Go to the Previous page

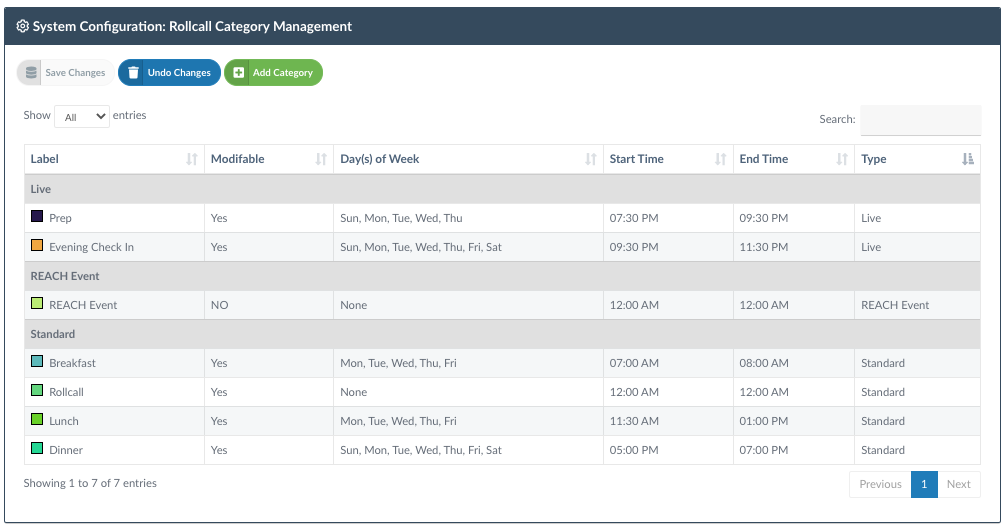(x=880, y=484)
